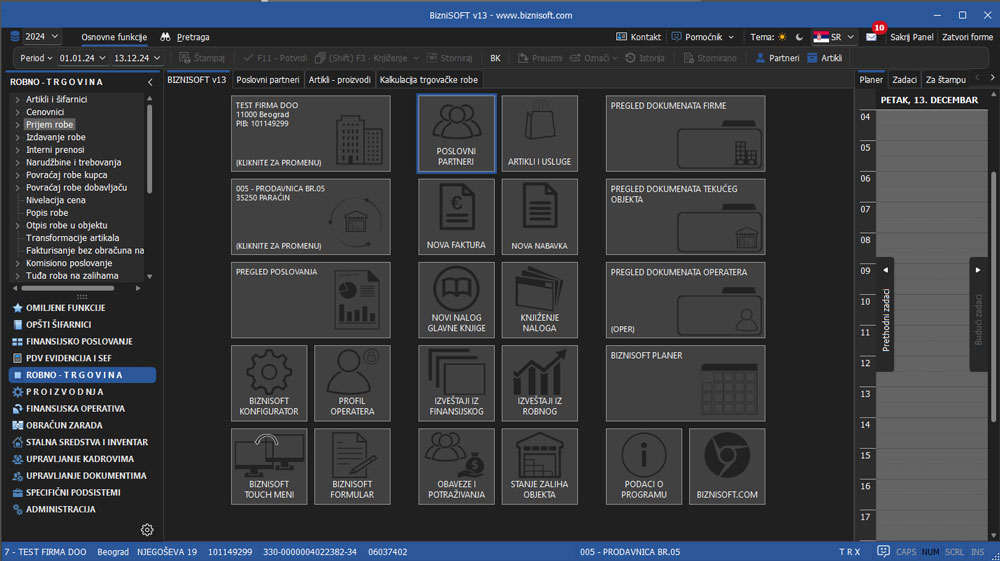Open Podaci o Programu info tile
Image resolution: width=1000 pixels, height=561 pixels.
click(x=643, y=466)
